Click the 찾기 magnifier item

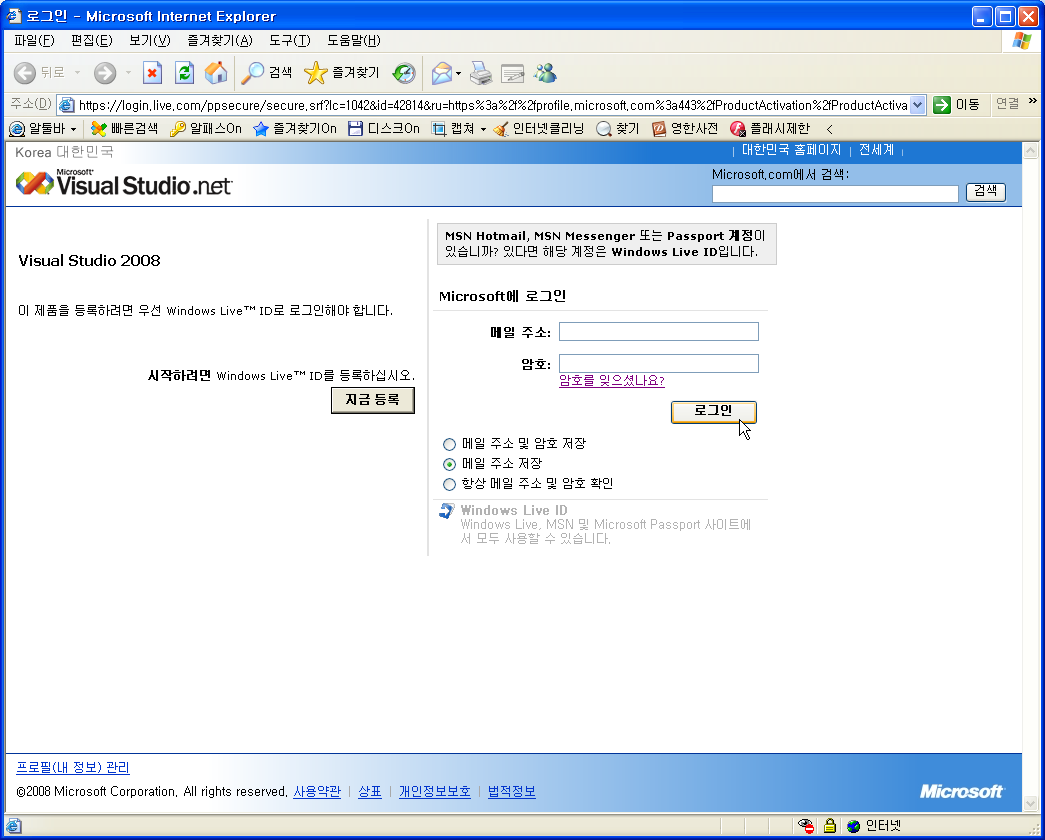coord(617,129)
